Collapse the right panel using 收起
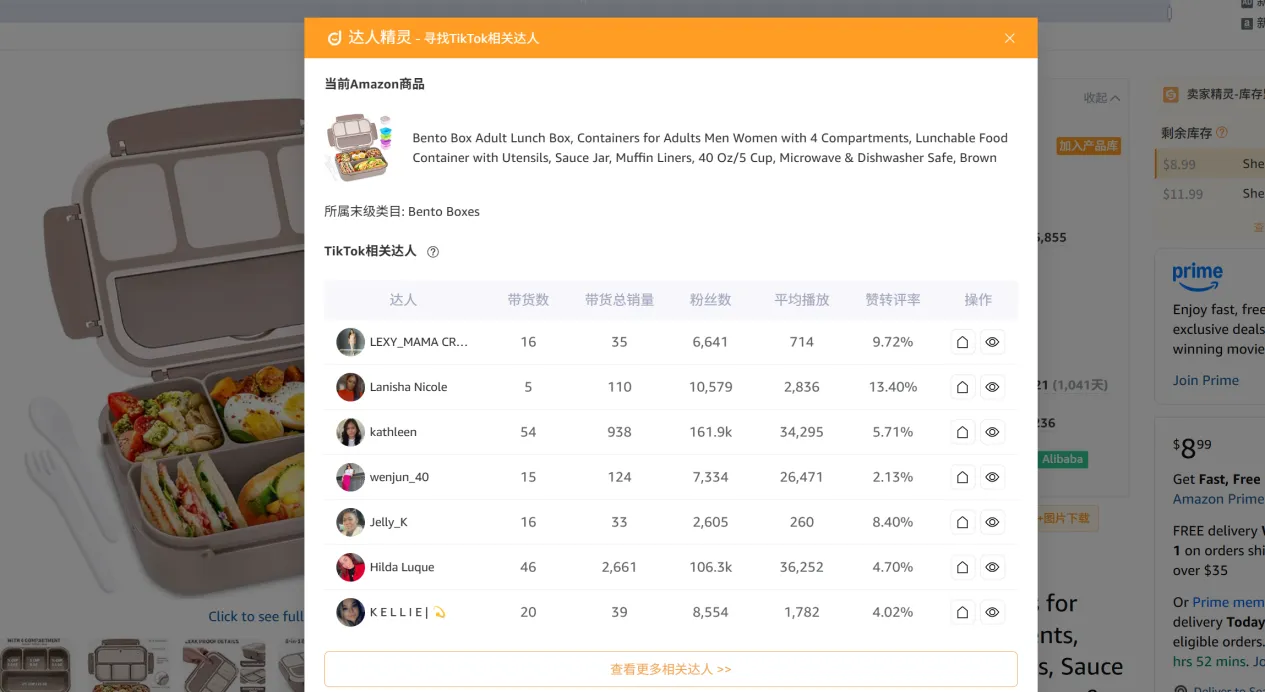This screenshot has height=692, width=1265. click(x=1098, y=97)
